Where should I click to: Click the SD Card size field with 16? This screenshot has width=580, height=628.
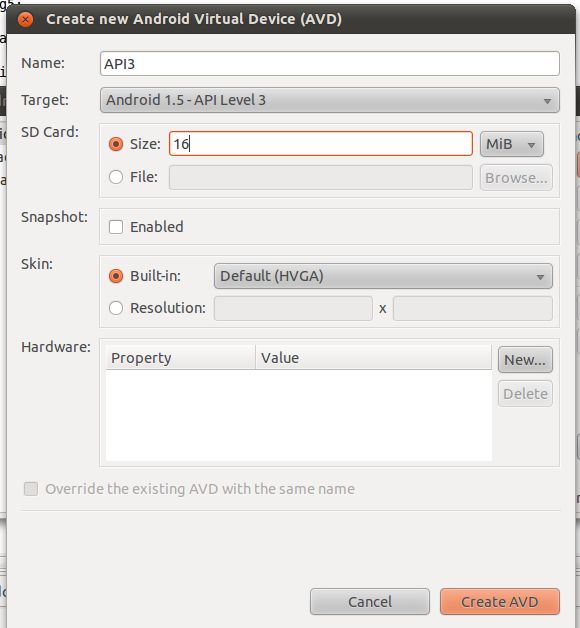(x=321, y=143)
